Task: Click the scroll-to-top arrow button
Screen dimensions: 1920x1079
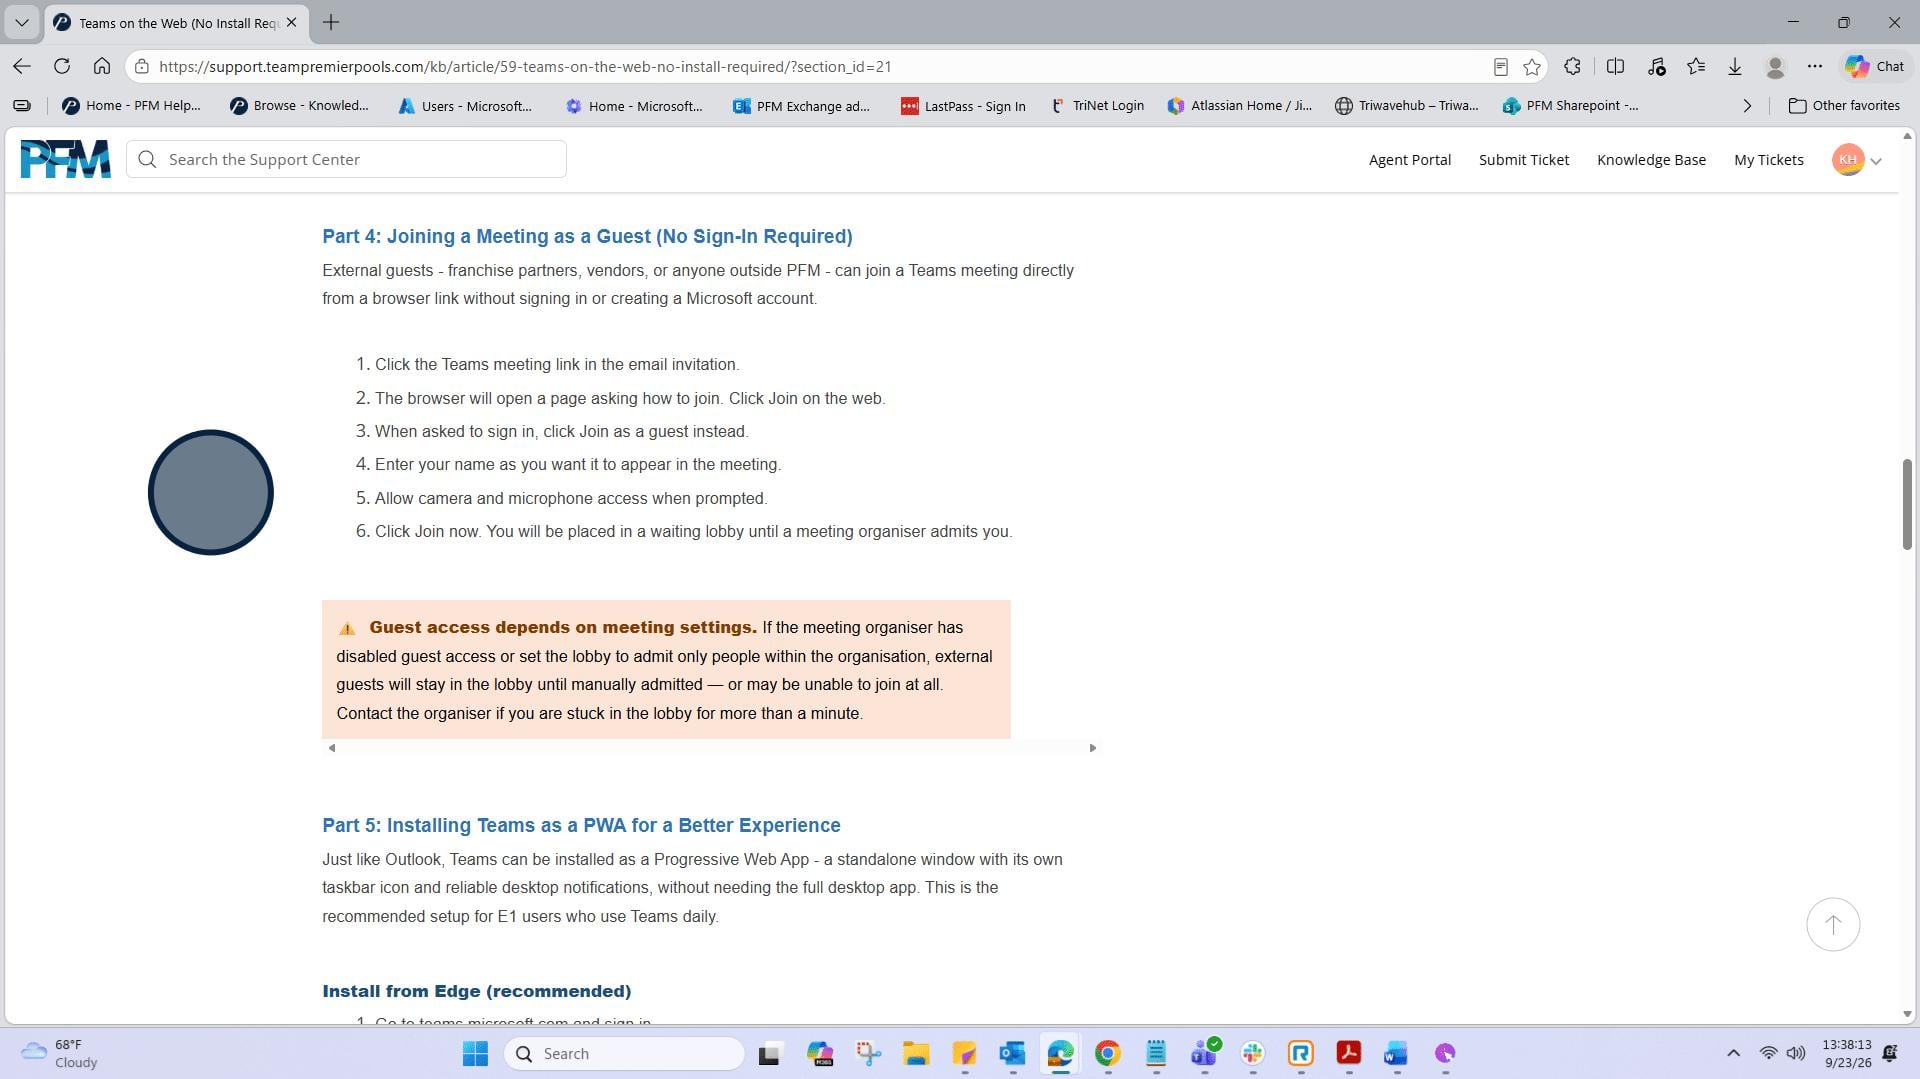Action: pos(1833,924)
